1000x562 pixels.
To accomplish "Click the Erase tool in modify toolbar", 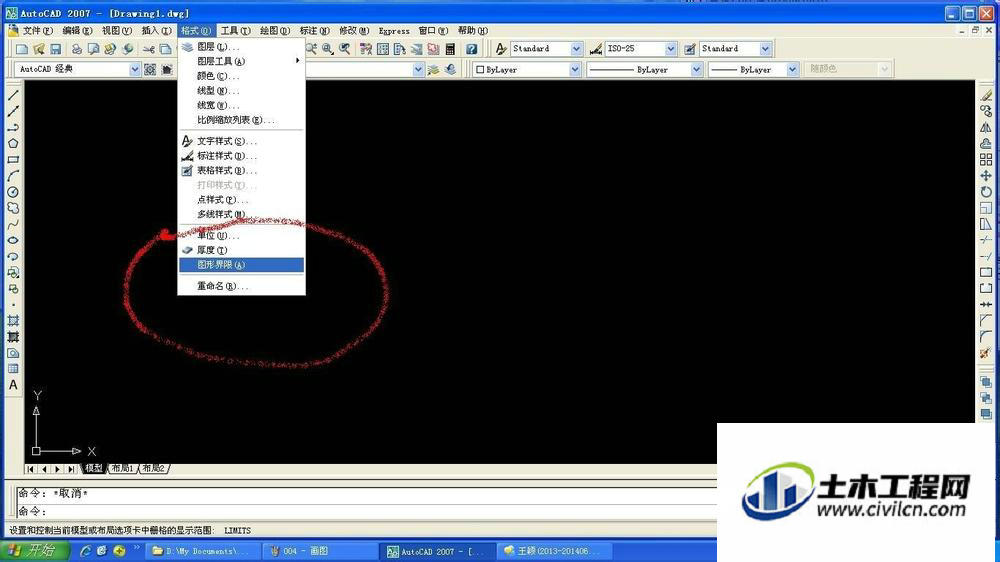I will click(986, 95).
